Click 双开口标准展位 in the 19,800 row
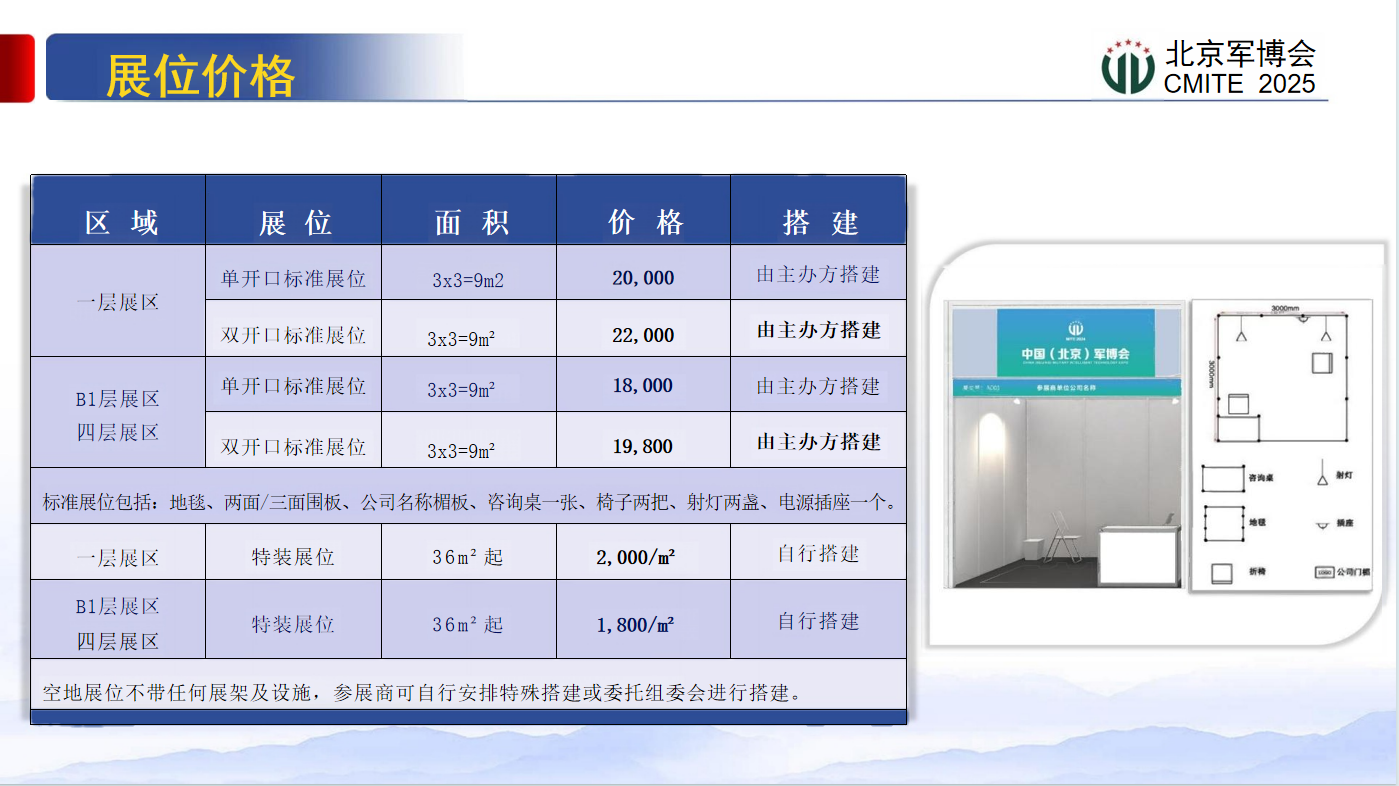The width and height of the screenshot is (1399, 786). pyautogui.click(x=293, y=446)
